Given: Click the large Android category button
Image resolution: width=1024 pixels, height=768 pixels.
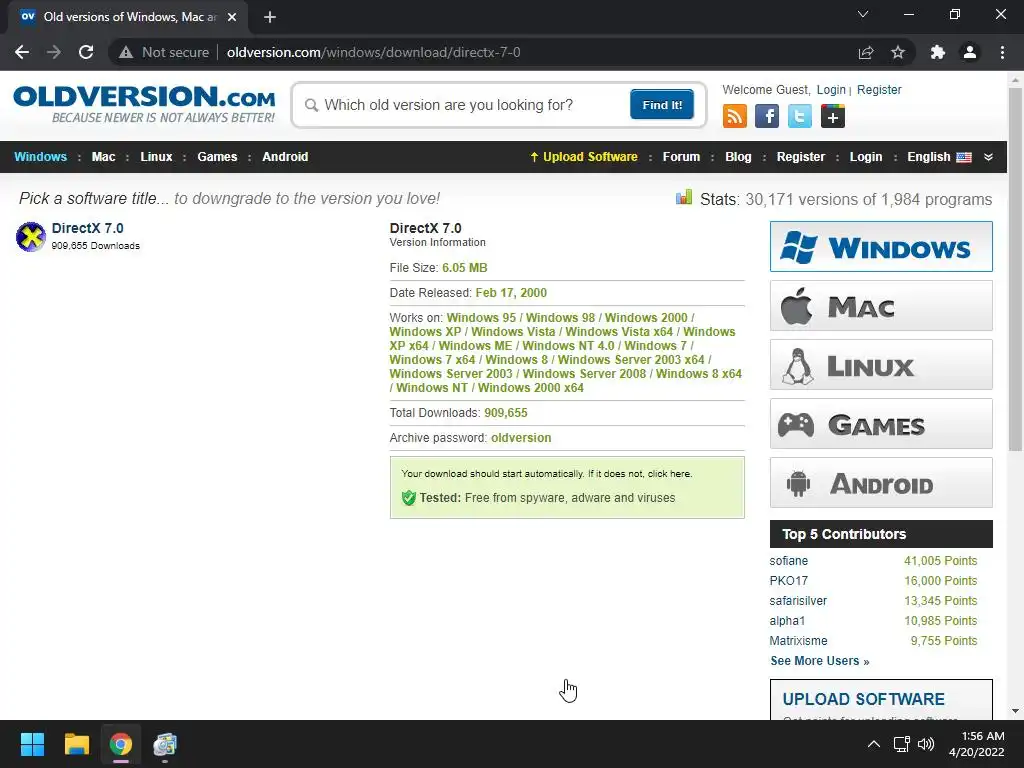Looking at the screenshot, I should [x=881, y=483].
